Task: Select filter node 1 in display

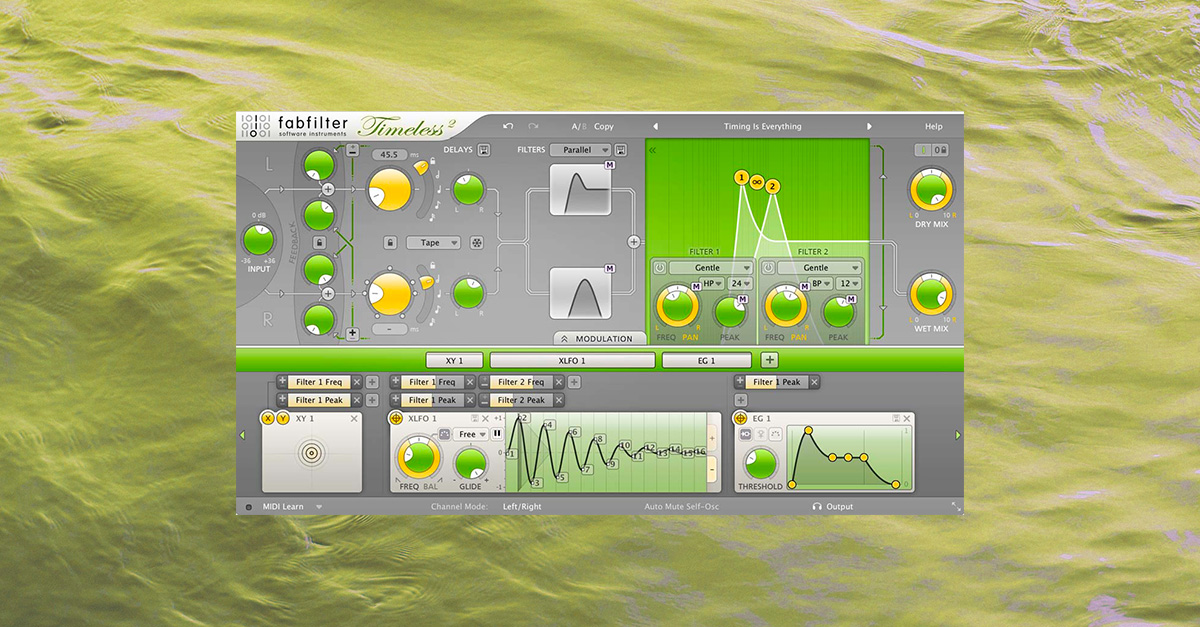Action: point(741,178)
